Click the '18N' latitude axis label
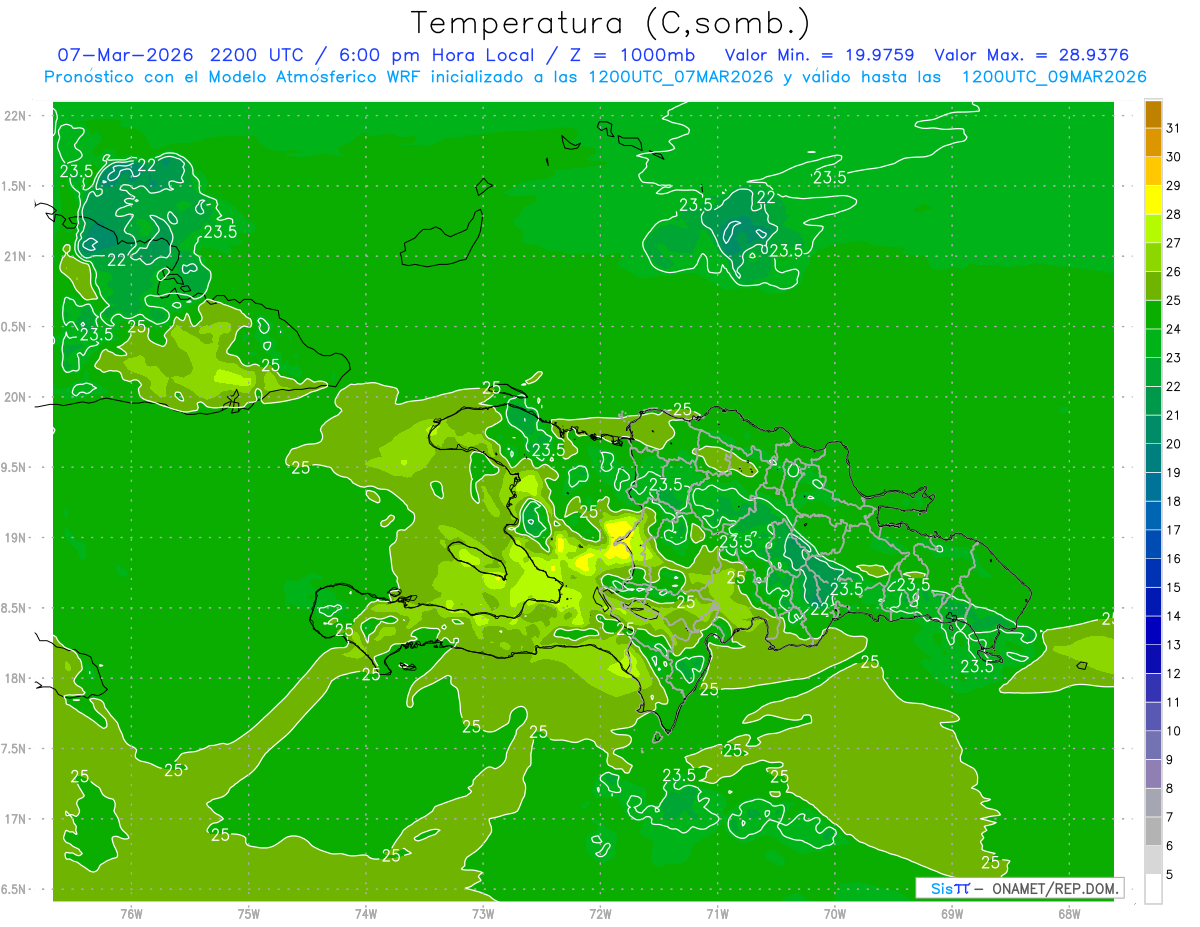Screen dimensions: 1200x927 (x=16, y=679)
